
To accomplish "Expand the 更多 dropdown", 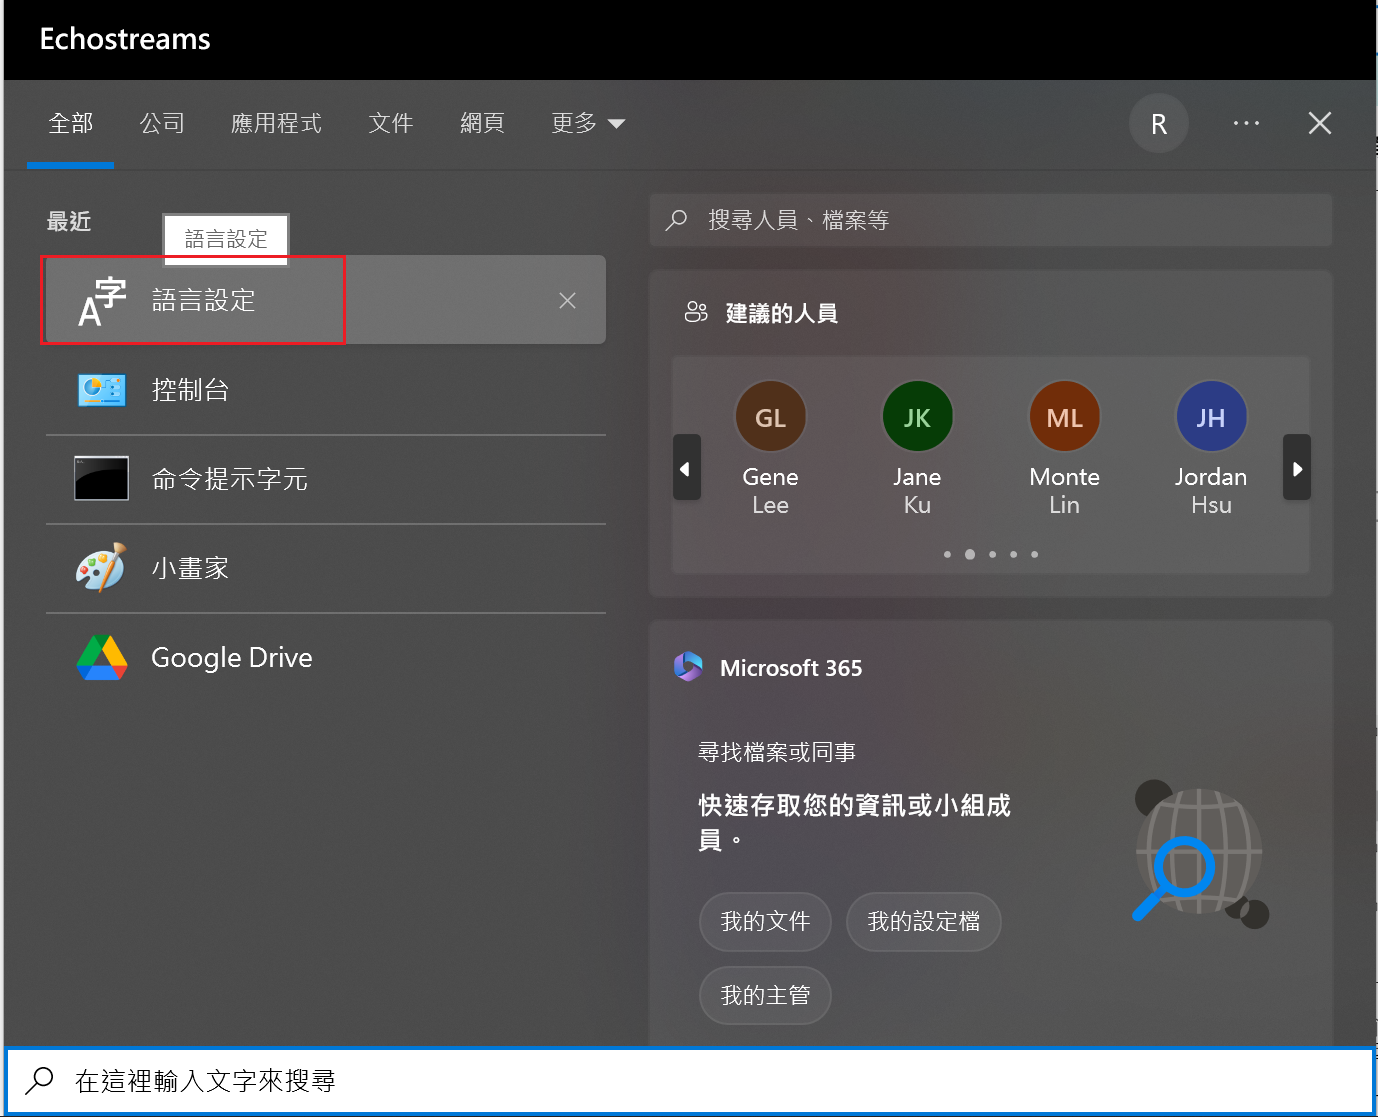I will [588, 124].
